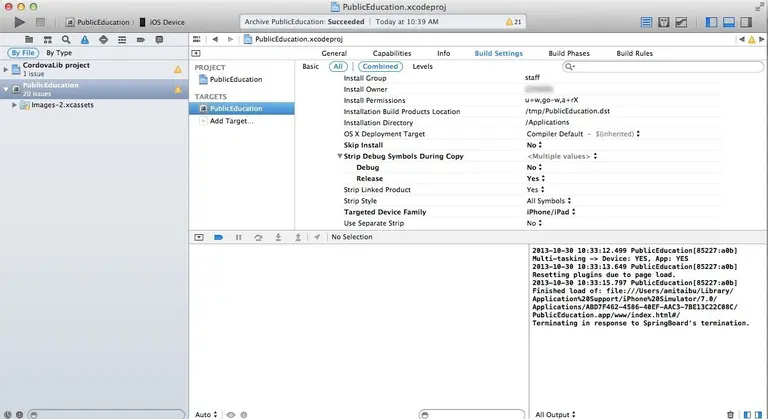Switch issue grouping to By Type
Screen dimensions: 768x419
pos(59,53)
